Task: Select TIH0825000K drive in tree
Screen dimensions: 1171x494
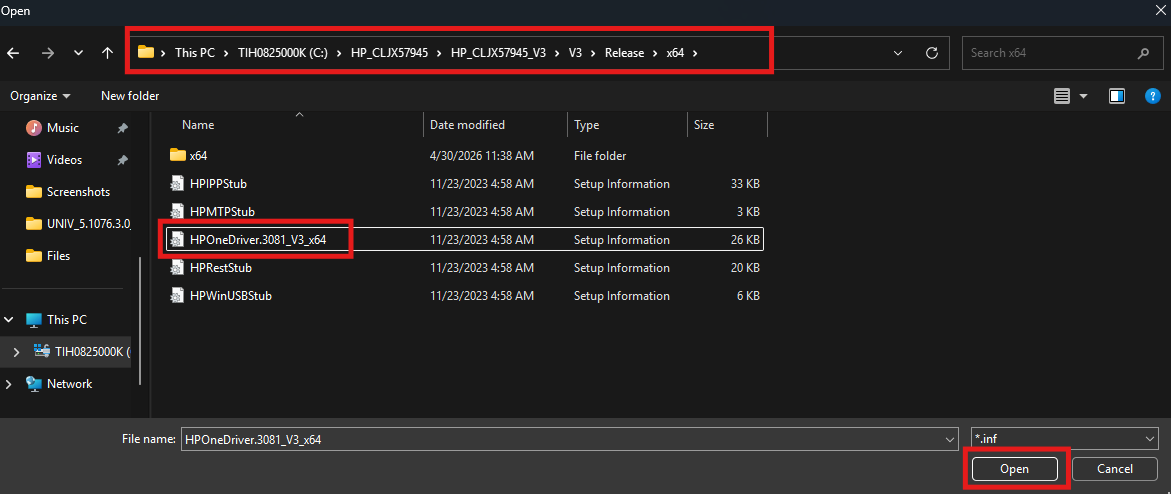Action: [x=93, y=352]
